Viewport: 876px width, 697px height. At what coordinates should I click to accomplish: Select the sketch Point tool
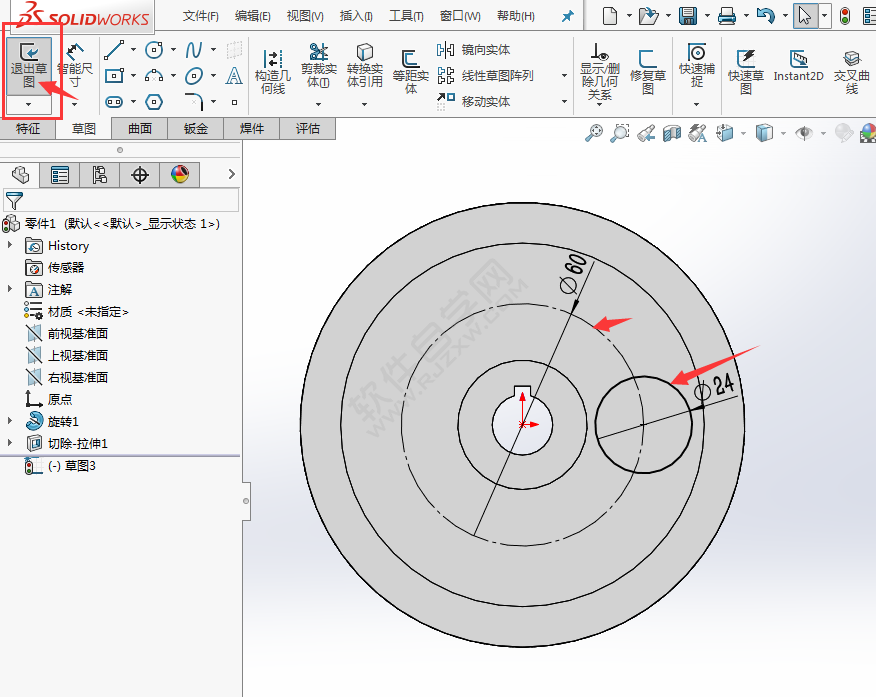click(x=235, y=102)
